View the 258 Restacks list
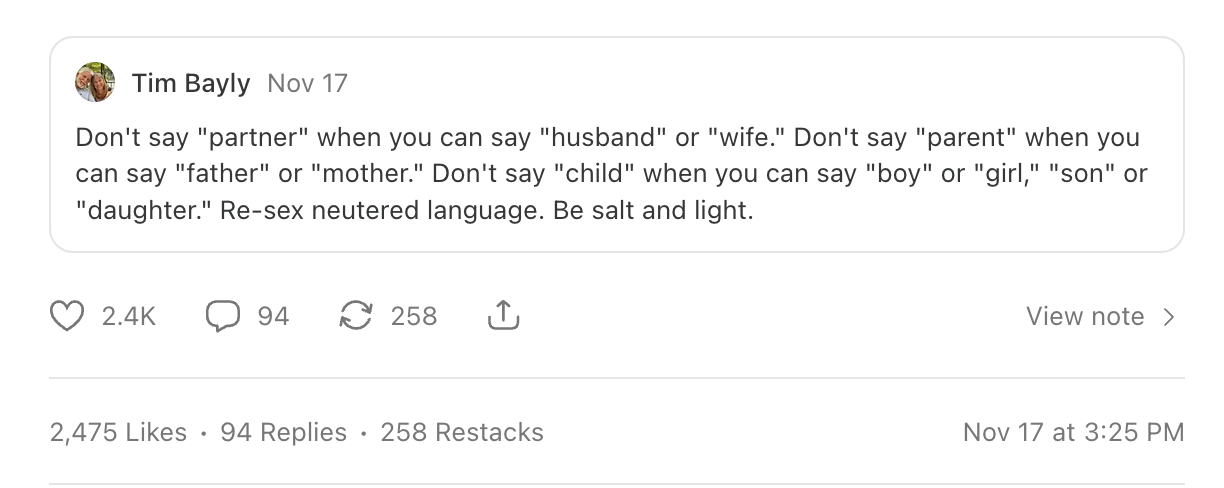Viewport: 1224px width, 488px height. click(x=462, y=432)
